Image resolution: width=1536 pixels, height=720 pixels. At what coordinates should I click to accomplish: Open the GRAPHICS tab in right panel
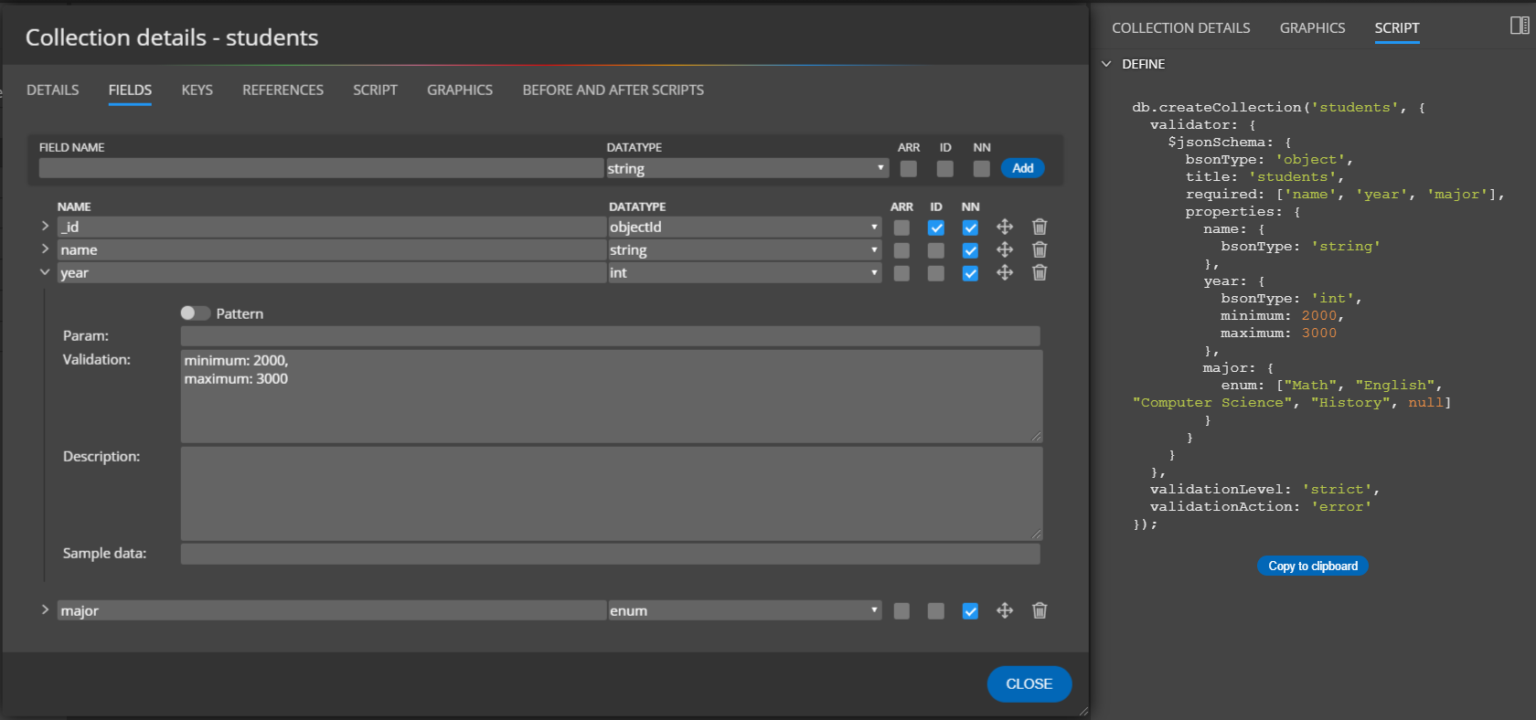pyautogui.click(x=1312, y=28)
